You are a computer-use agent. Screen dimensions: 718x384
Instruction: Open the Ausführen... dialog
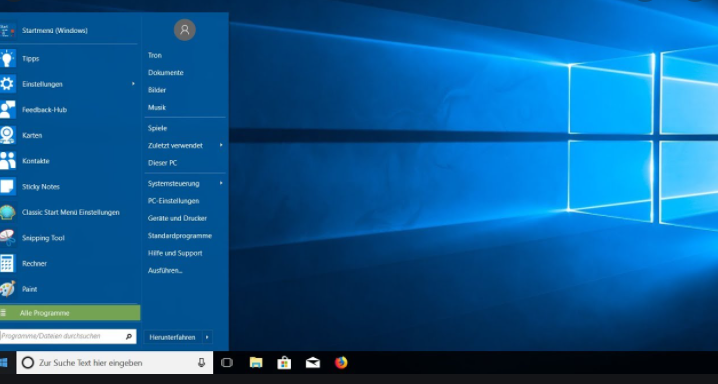[x=165, y=270]
